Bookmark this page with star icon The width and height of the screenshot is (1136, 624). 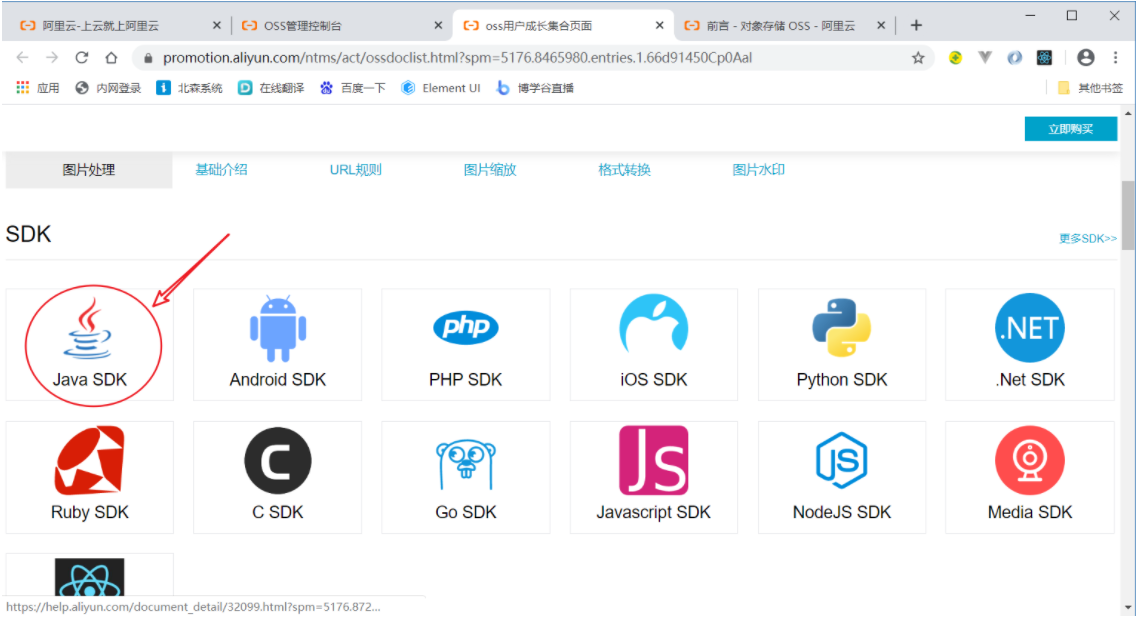coord(918,58)
